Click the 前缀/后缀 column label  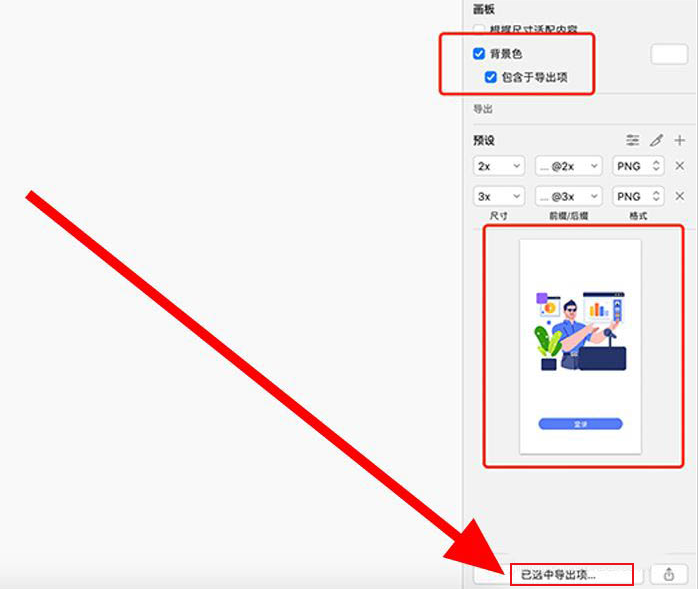568,216
